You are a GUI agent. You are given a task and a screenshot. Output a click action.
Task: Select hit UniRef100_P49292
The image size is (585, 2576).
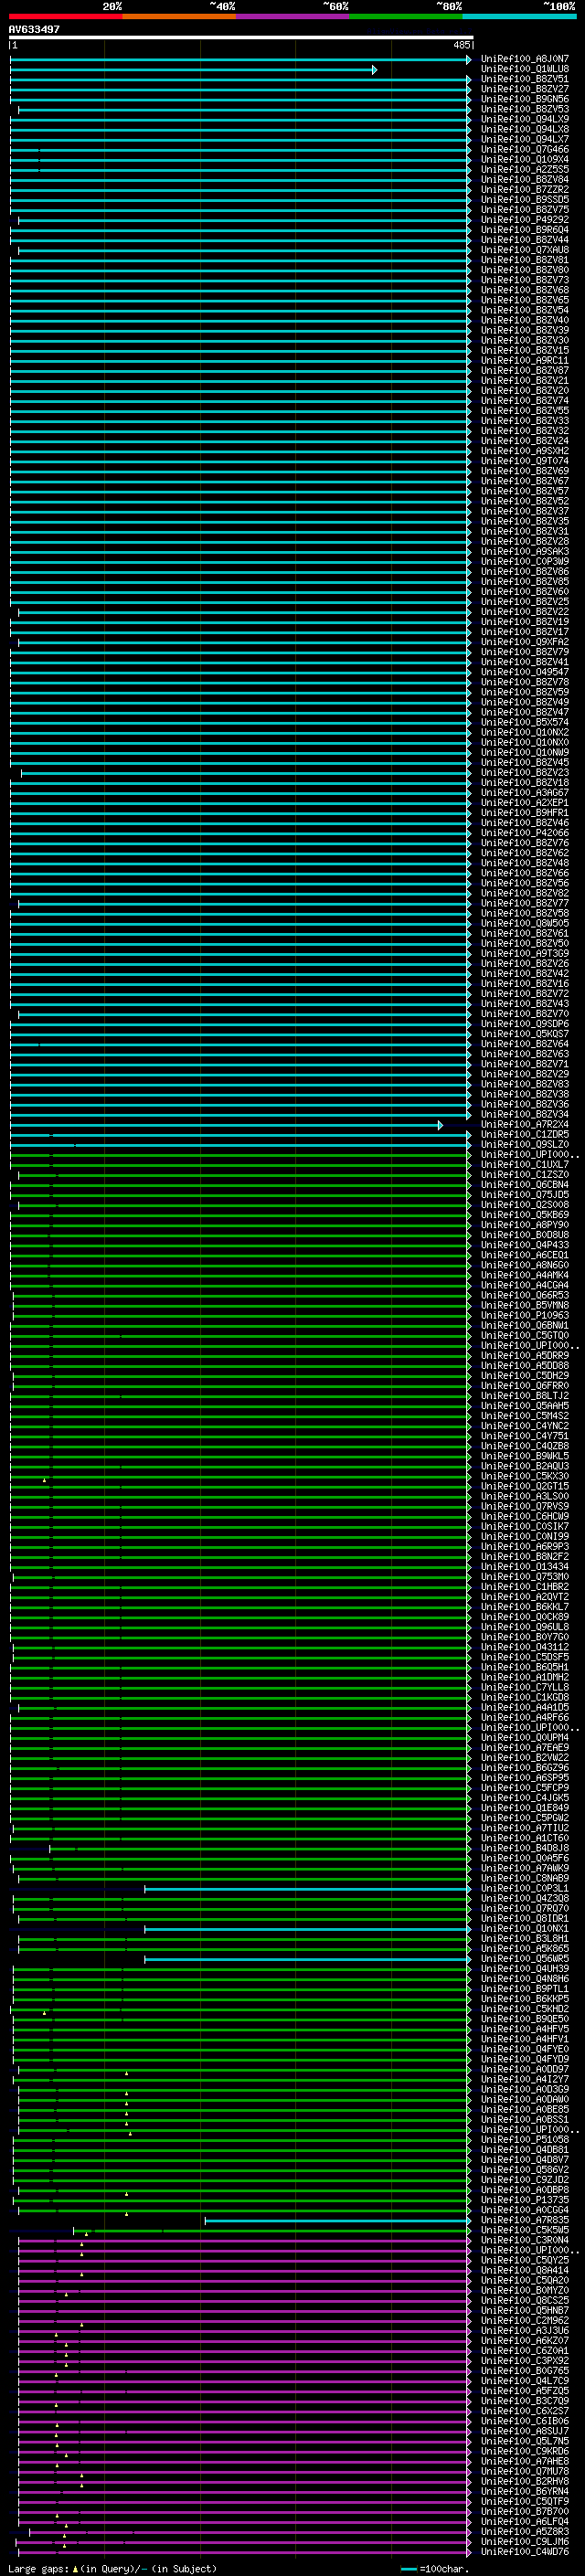pos(525,219)
